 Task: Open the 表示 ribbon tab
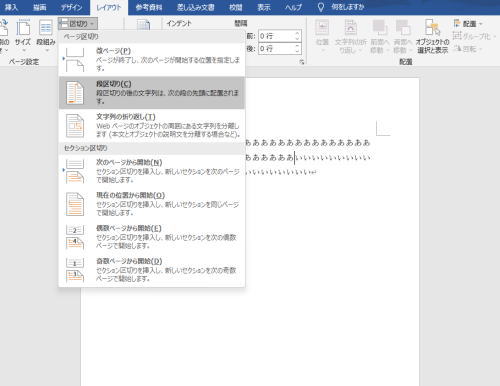[264, 7]
